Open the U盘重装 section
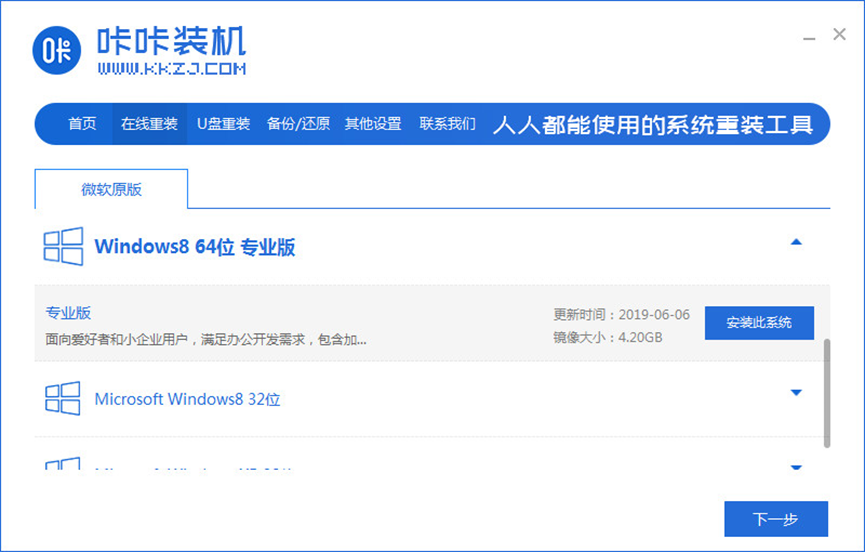 coord(223,124)
